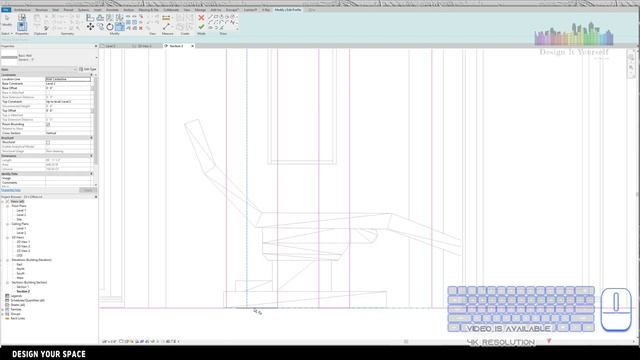Click the Apply button in Properties
Screen dimensions: 640x360
[x=87, y=190]
